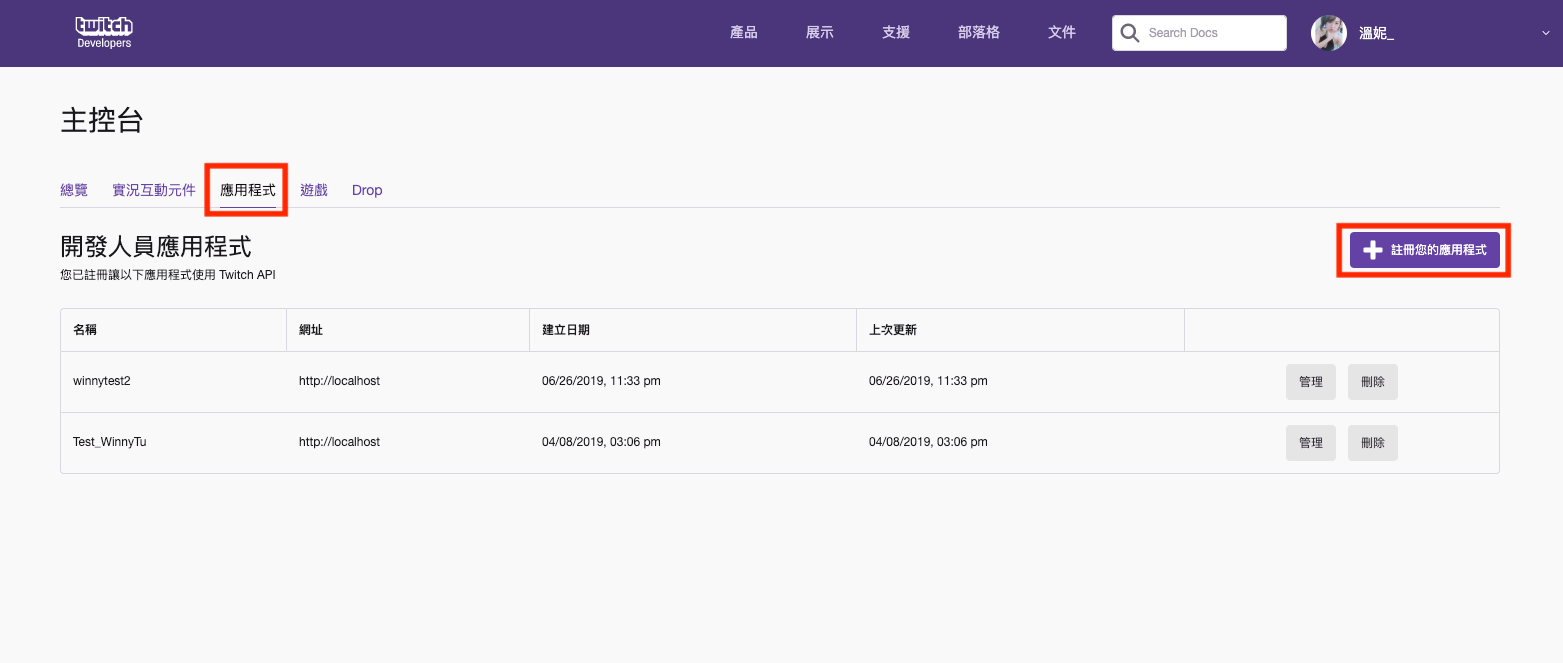
Task: Click created date 04/08/2019, 03:06 pm
Action: coord(601,442)
